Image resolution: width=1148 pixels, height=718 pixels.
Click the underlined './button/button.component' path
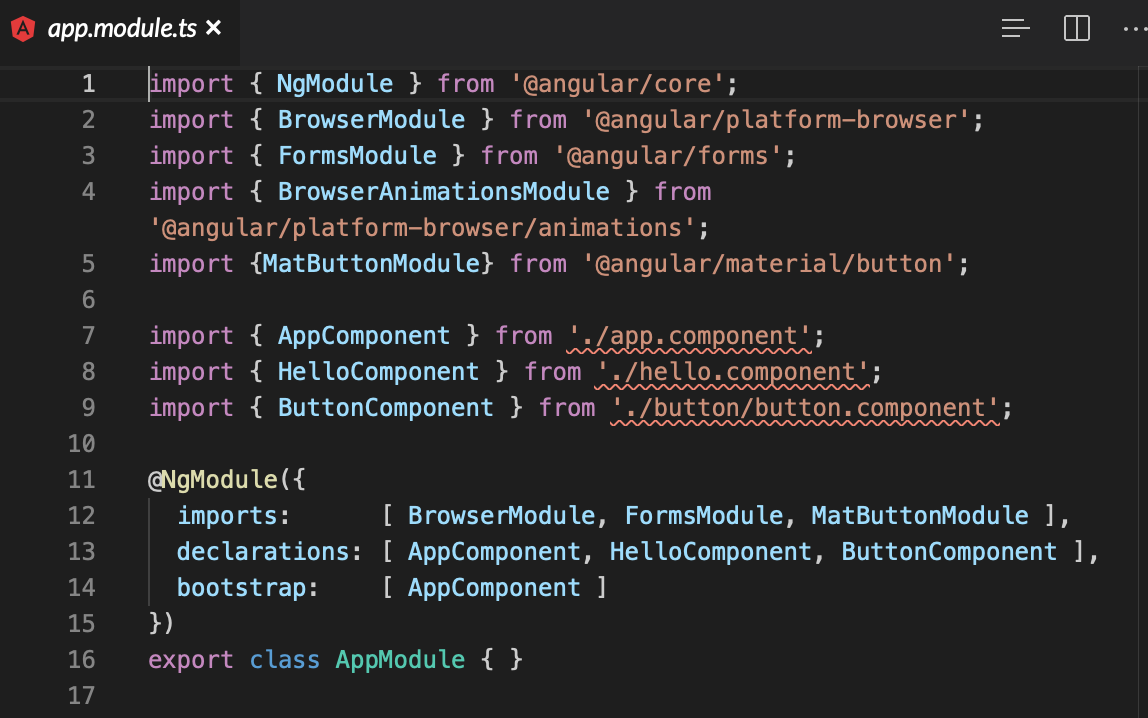pyautogui.click(x=805, y=408)
